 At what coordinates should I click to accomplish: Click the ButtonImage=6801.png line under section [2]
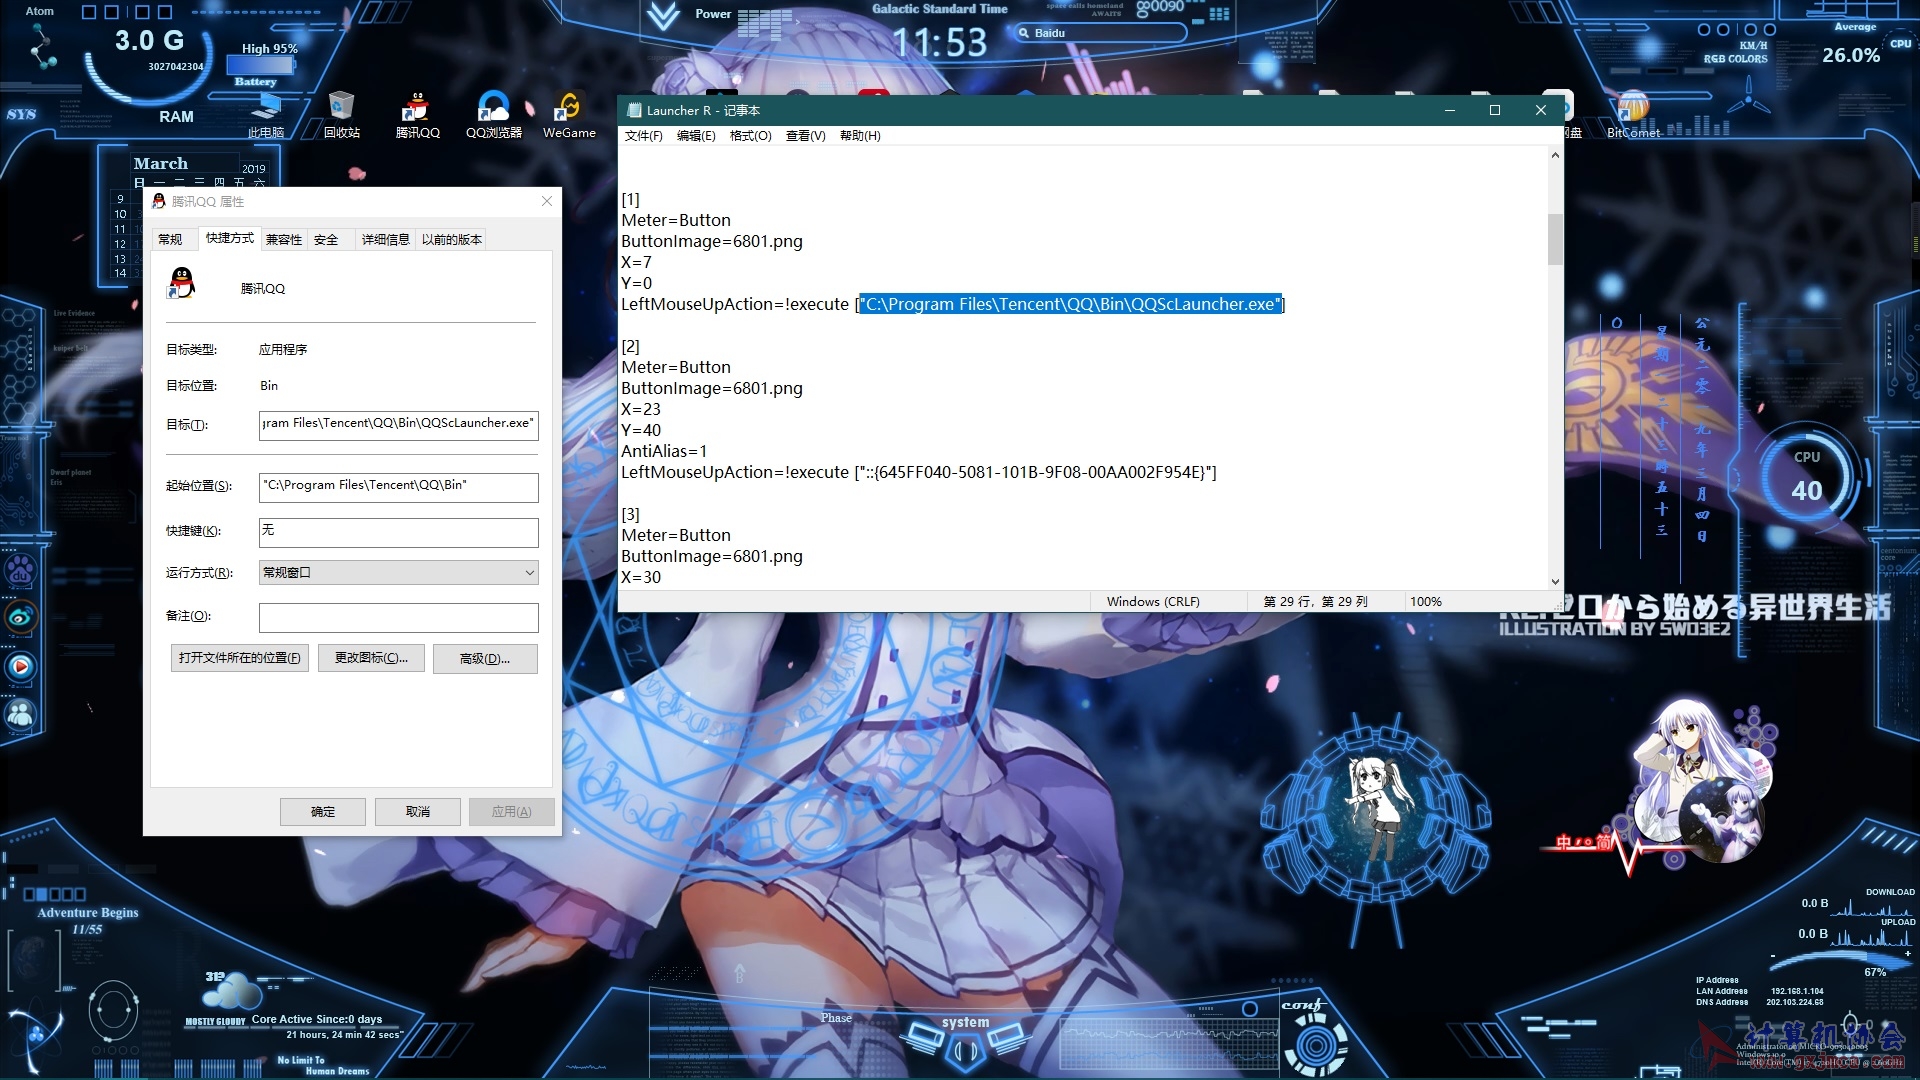pos(712,388)
